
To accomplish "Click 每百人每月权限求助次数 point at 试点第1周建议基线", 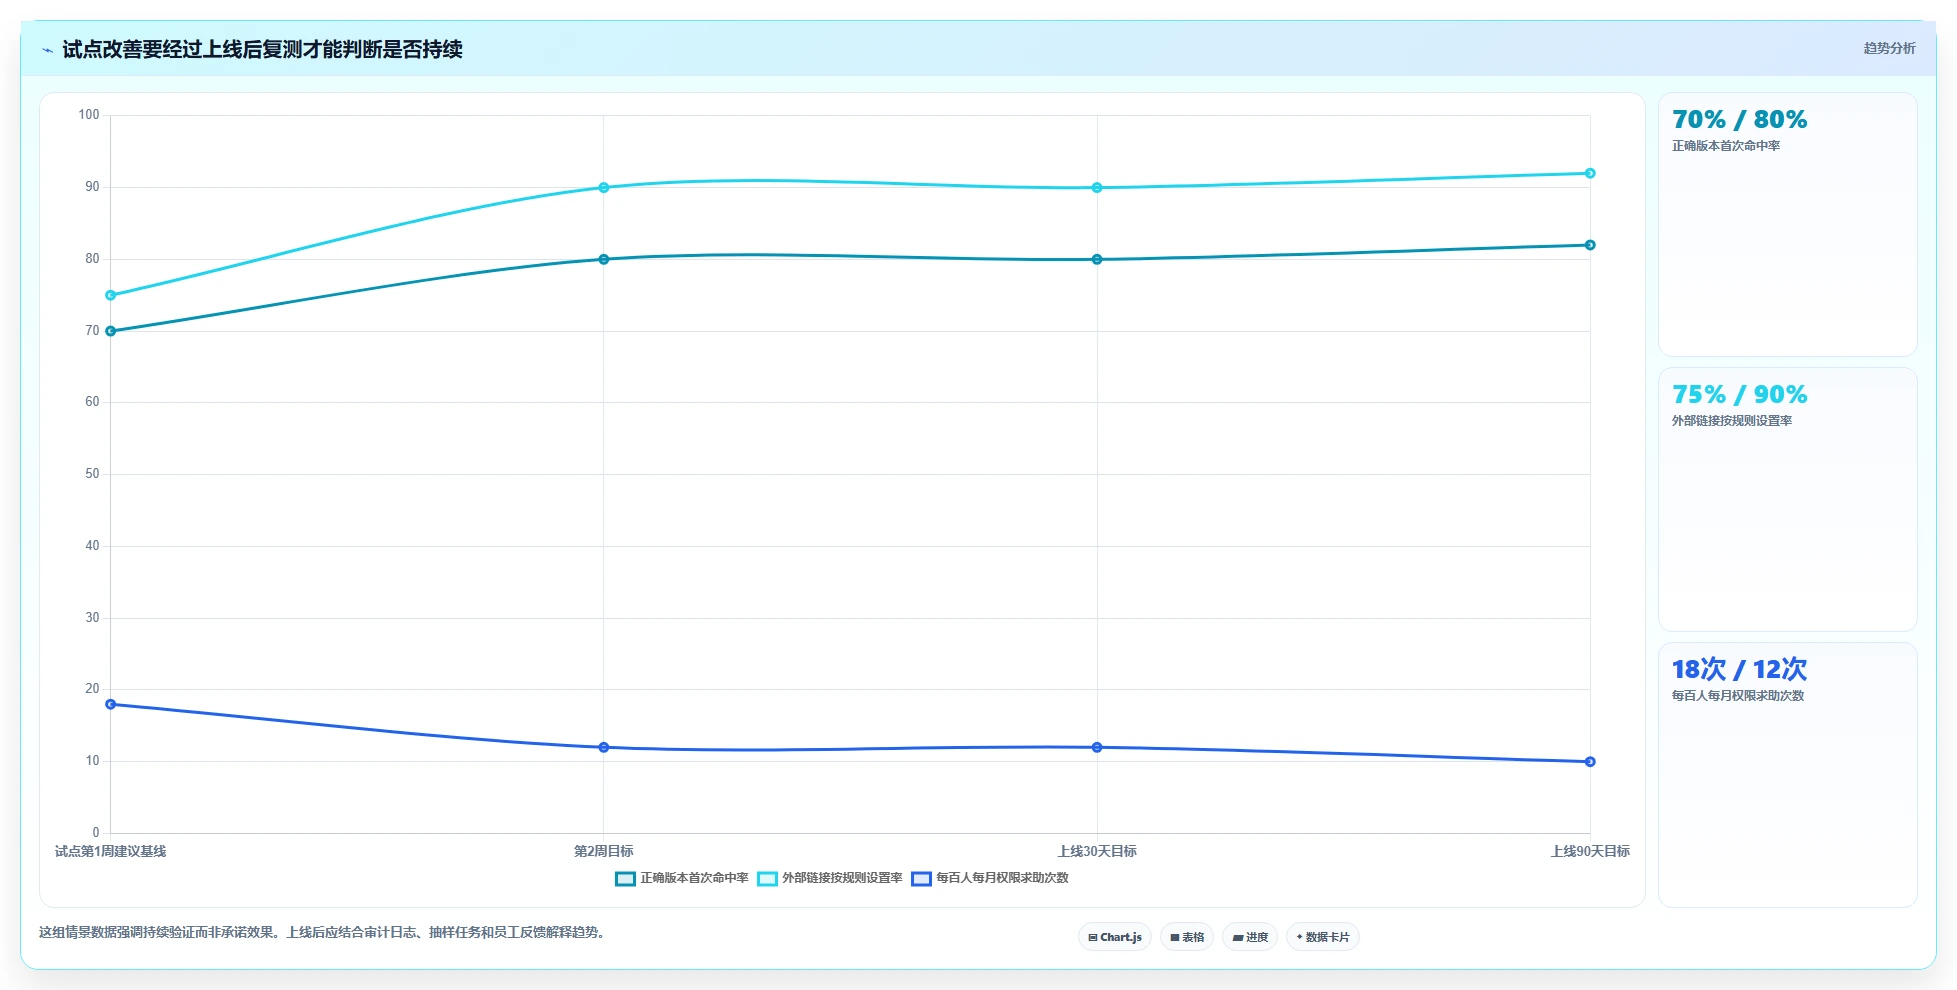I will pyautogui.click(x=111, y=704).
